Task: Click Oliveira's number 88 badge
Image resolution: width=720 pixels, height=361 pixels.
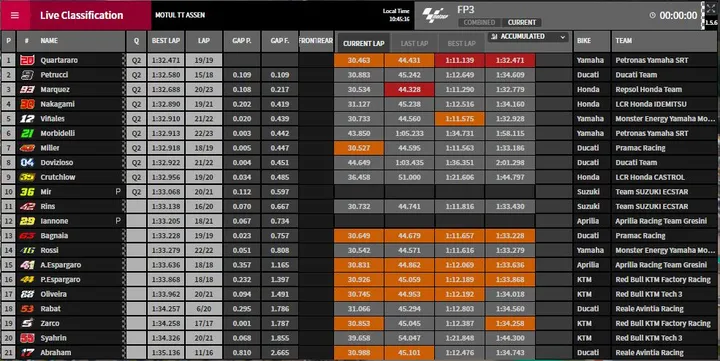Action: [27, 294]
